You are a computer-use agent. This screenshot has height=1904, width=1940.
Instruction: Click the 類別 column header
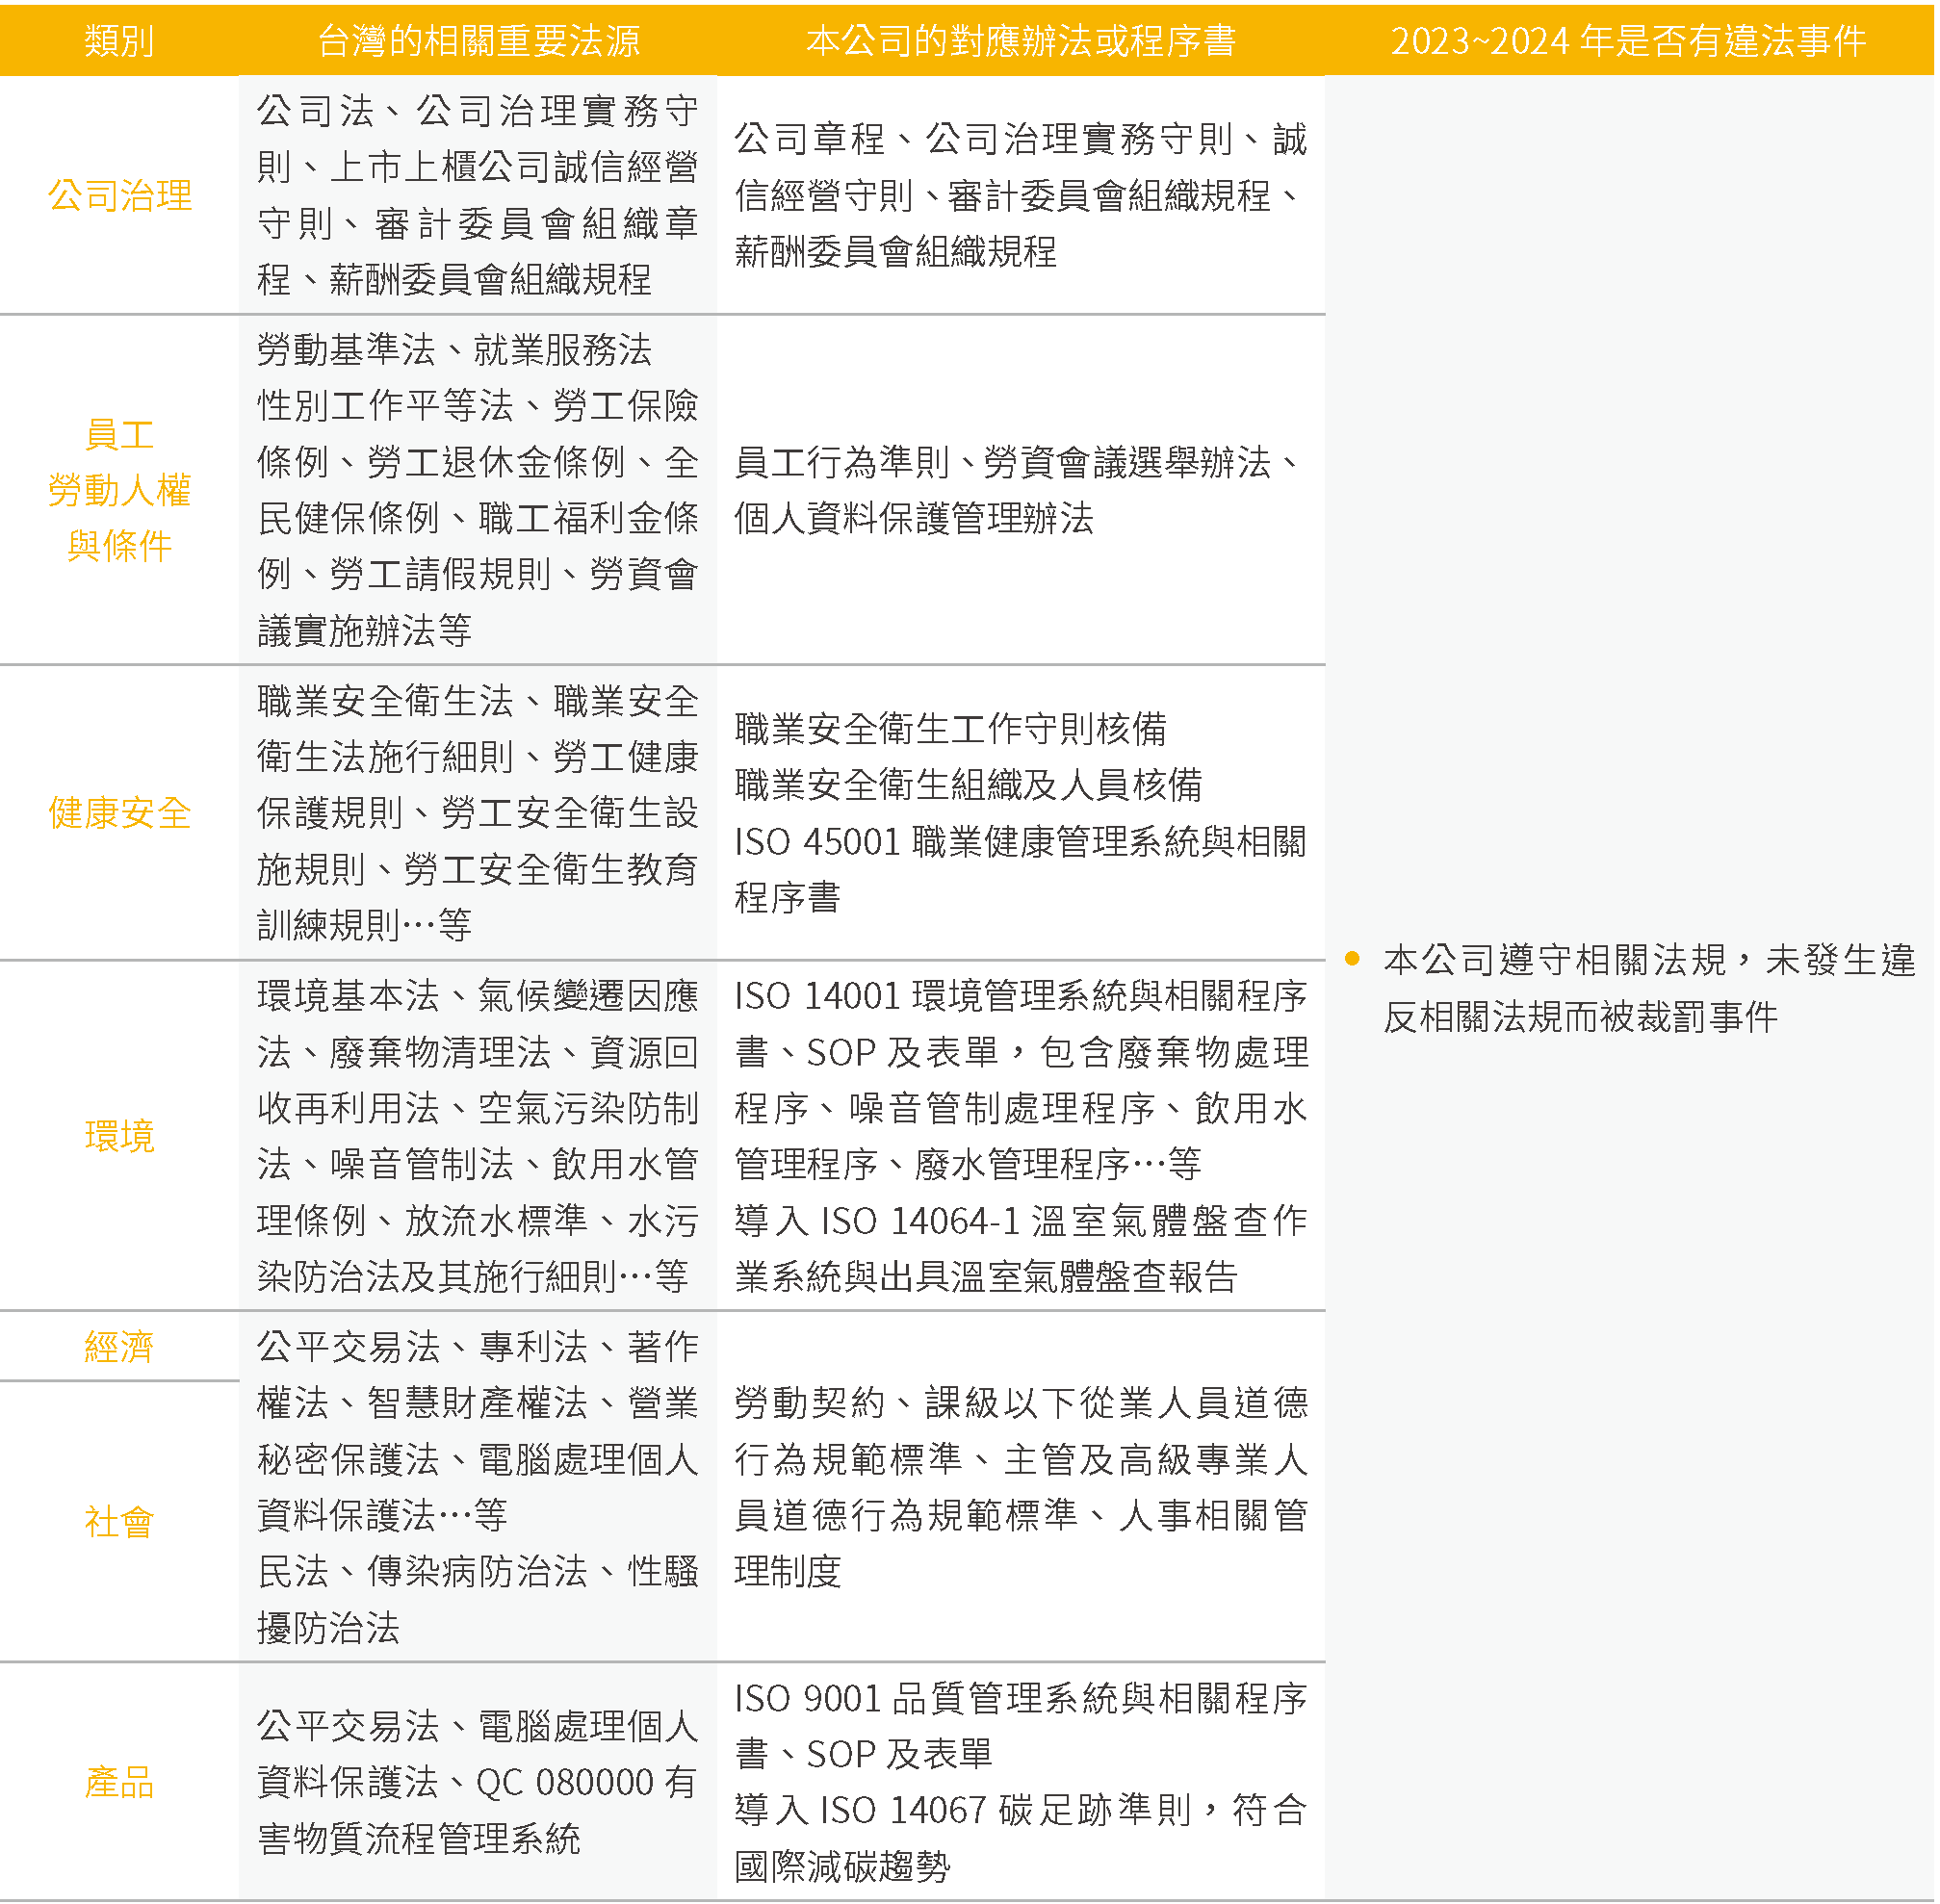coord(119,40)
